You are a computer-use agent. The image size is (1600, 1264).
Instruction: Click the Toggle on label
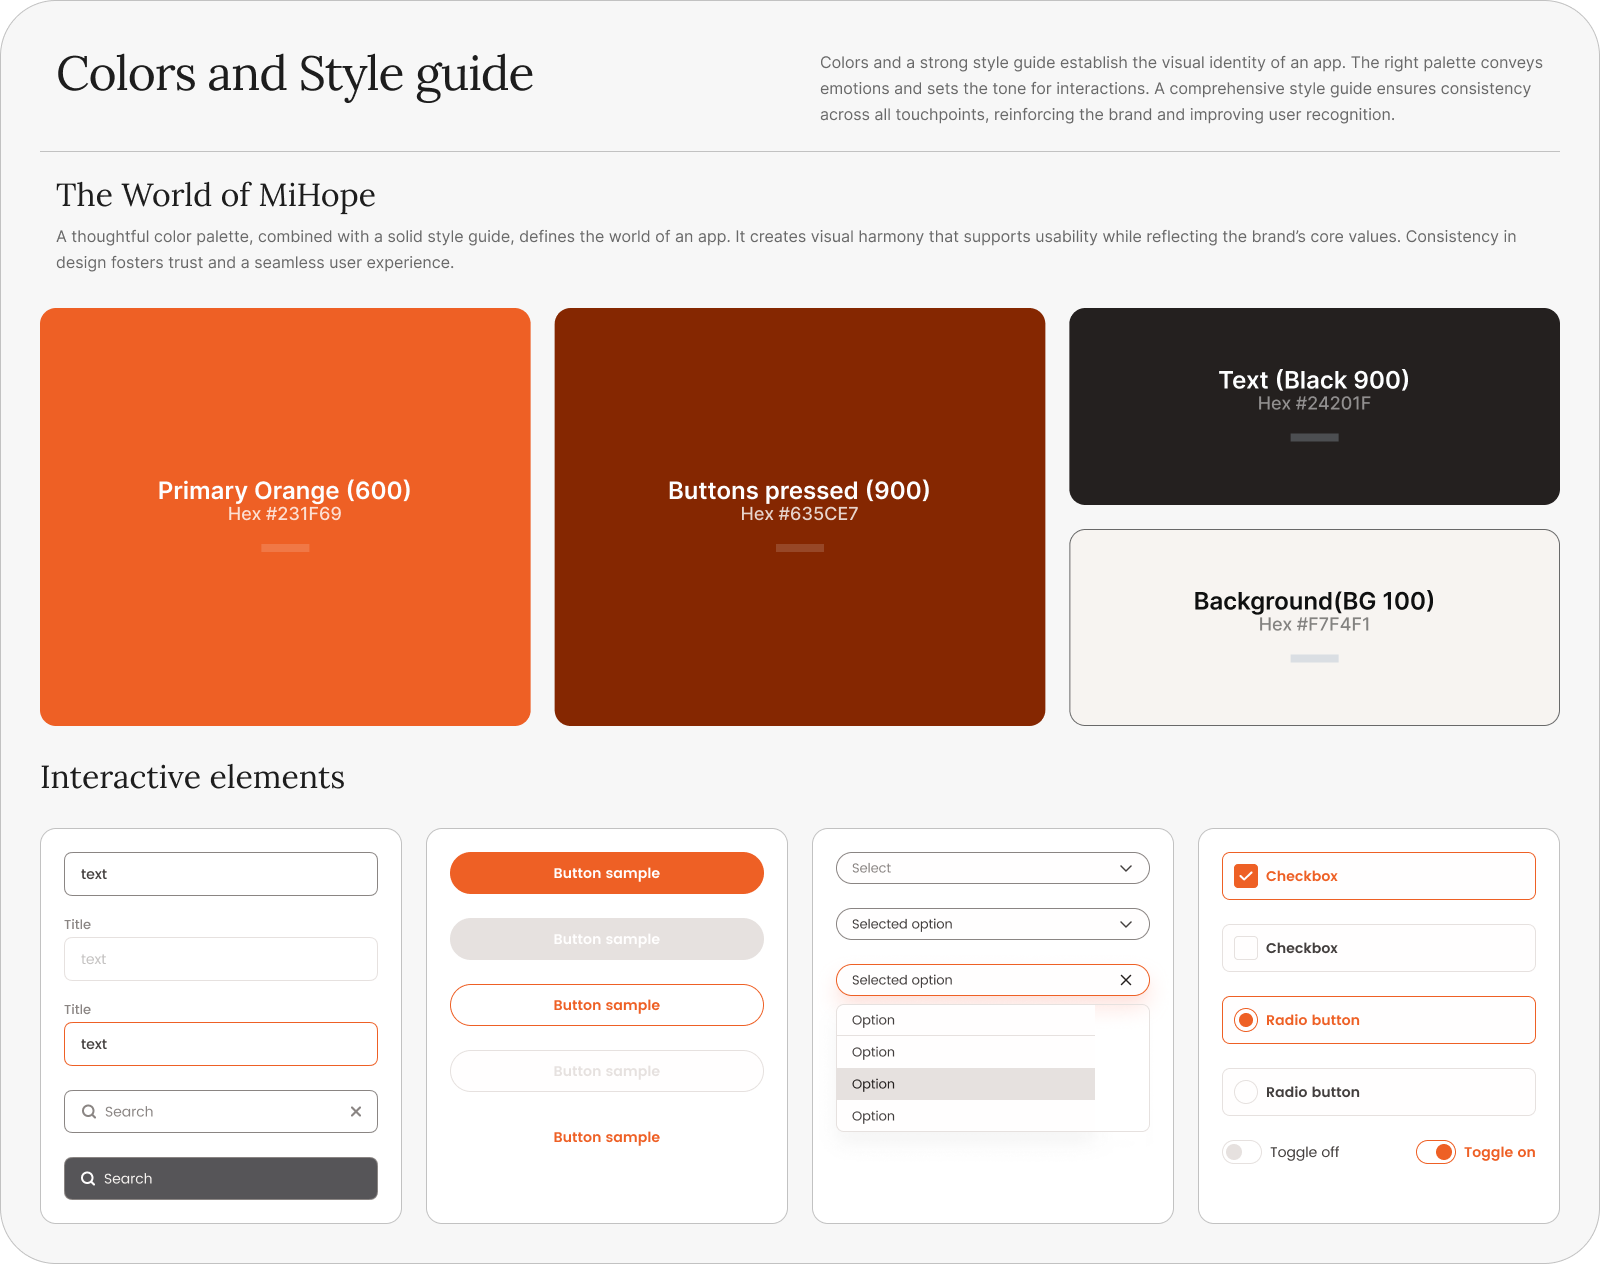(1499, 1152)
